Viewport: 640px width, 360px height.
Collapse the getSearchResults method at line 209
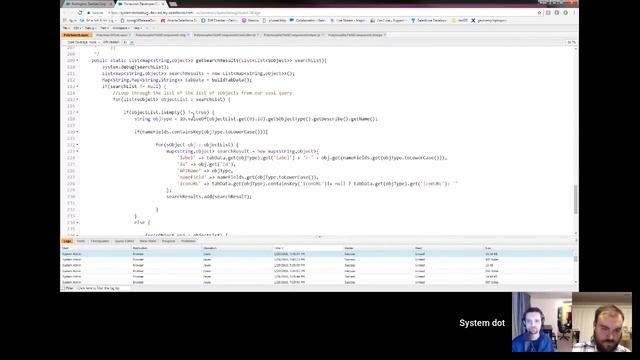(x=78, y=60)
